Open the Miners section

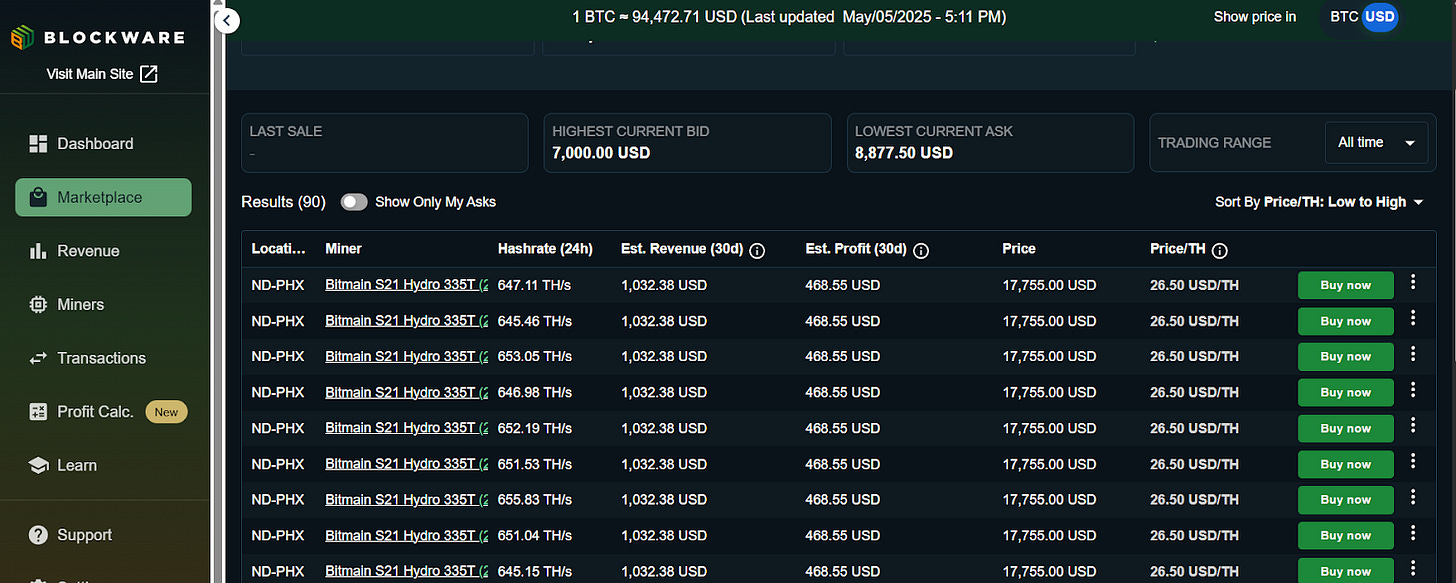click(103, 304)
